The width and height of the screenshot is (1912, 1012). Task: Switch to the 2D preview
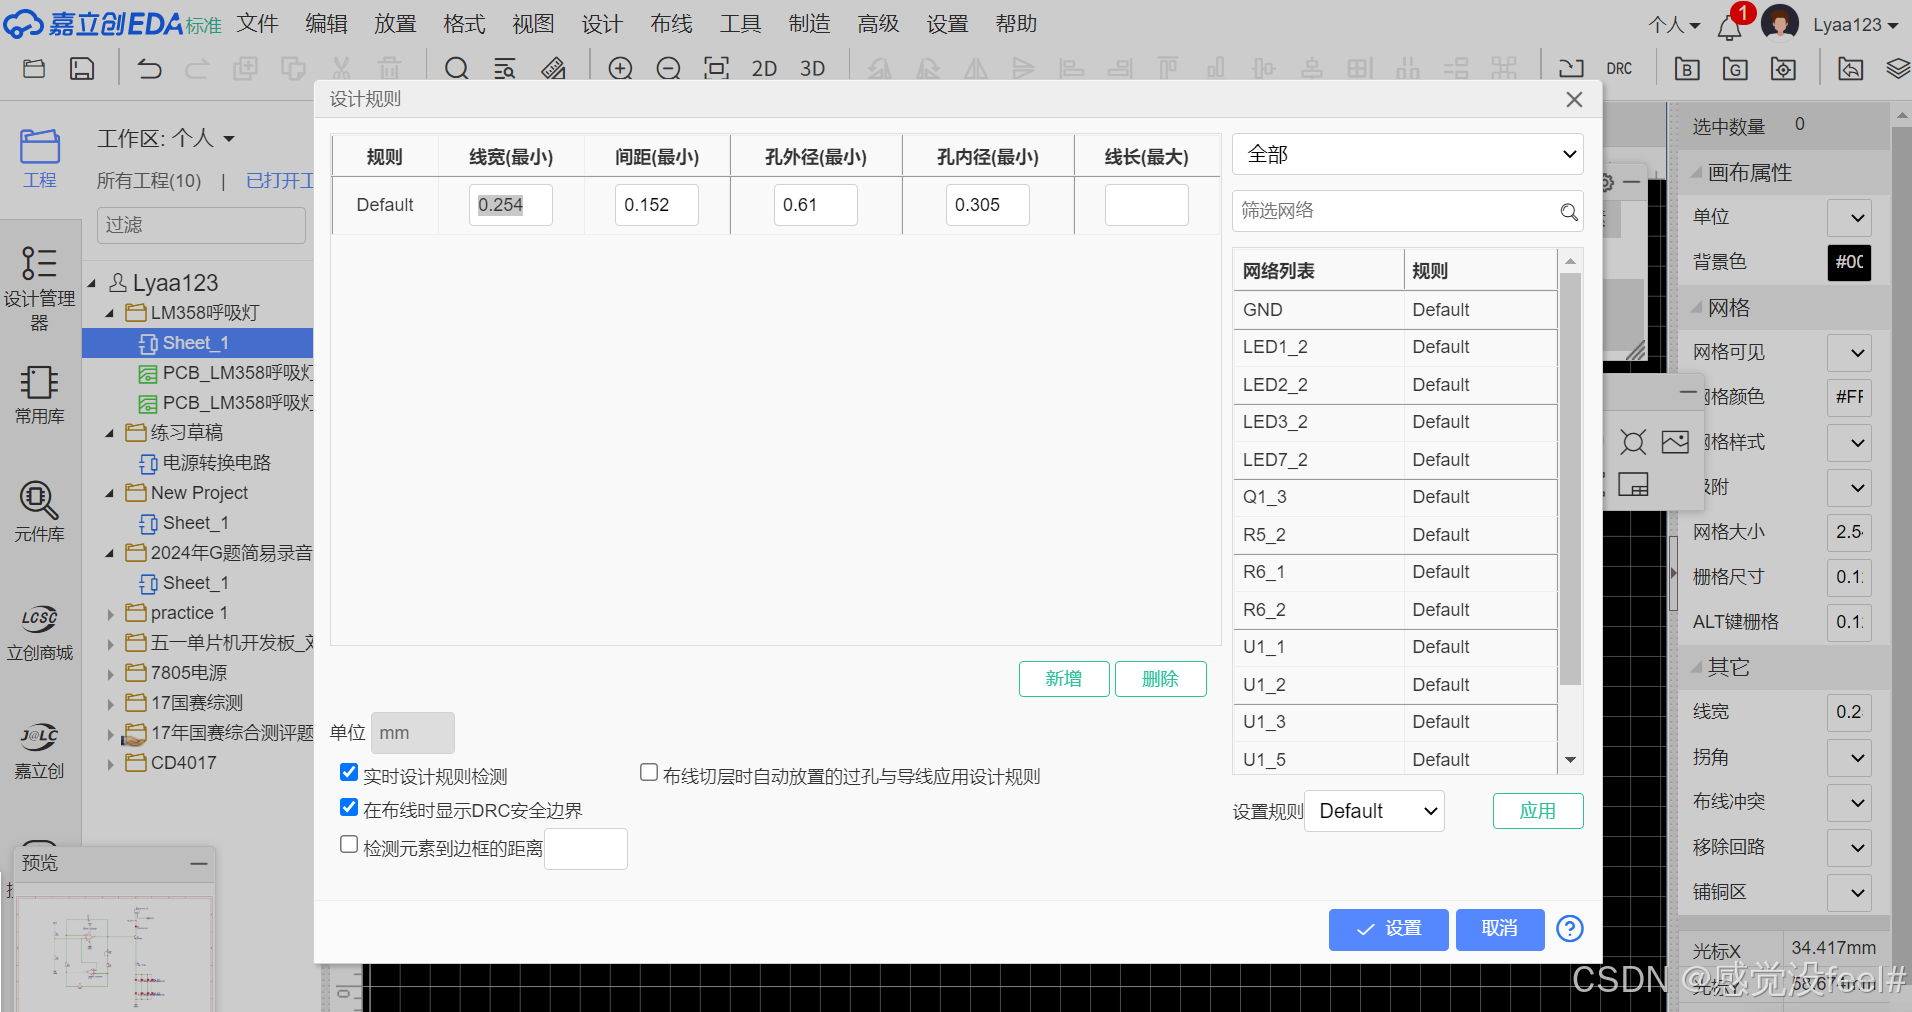point(764,68)
